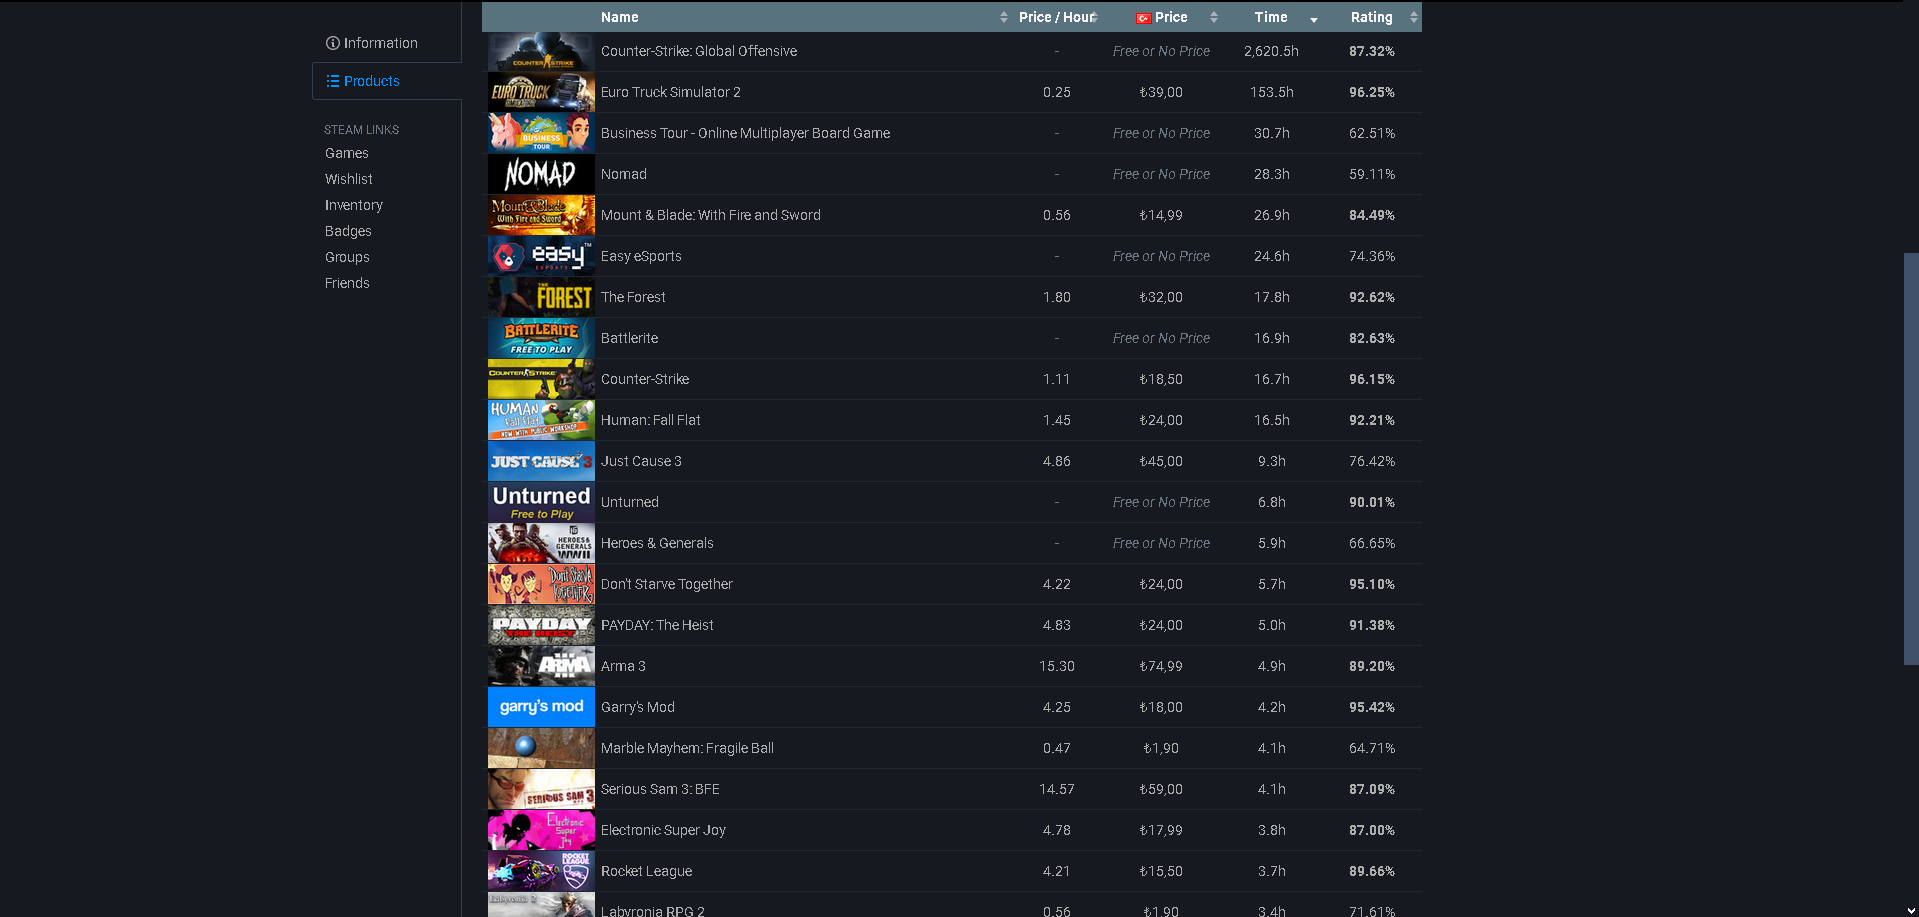Viewport: 1919px width, 917px height.
Task: Open the Inventory Steam link
Action: point(354,205)
